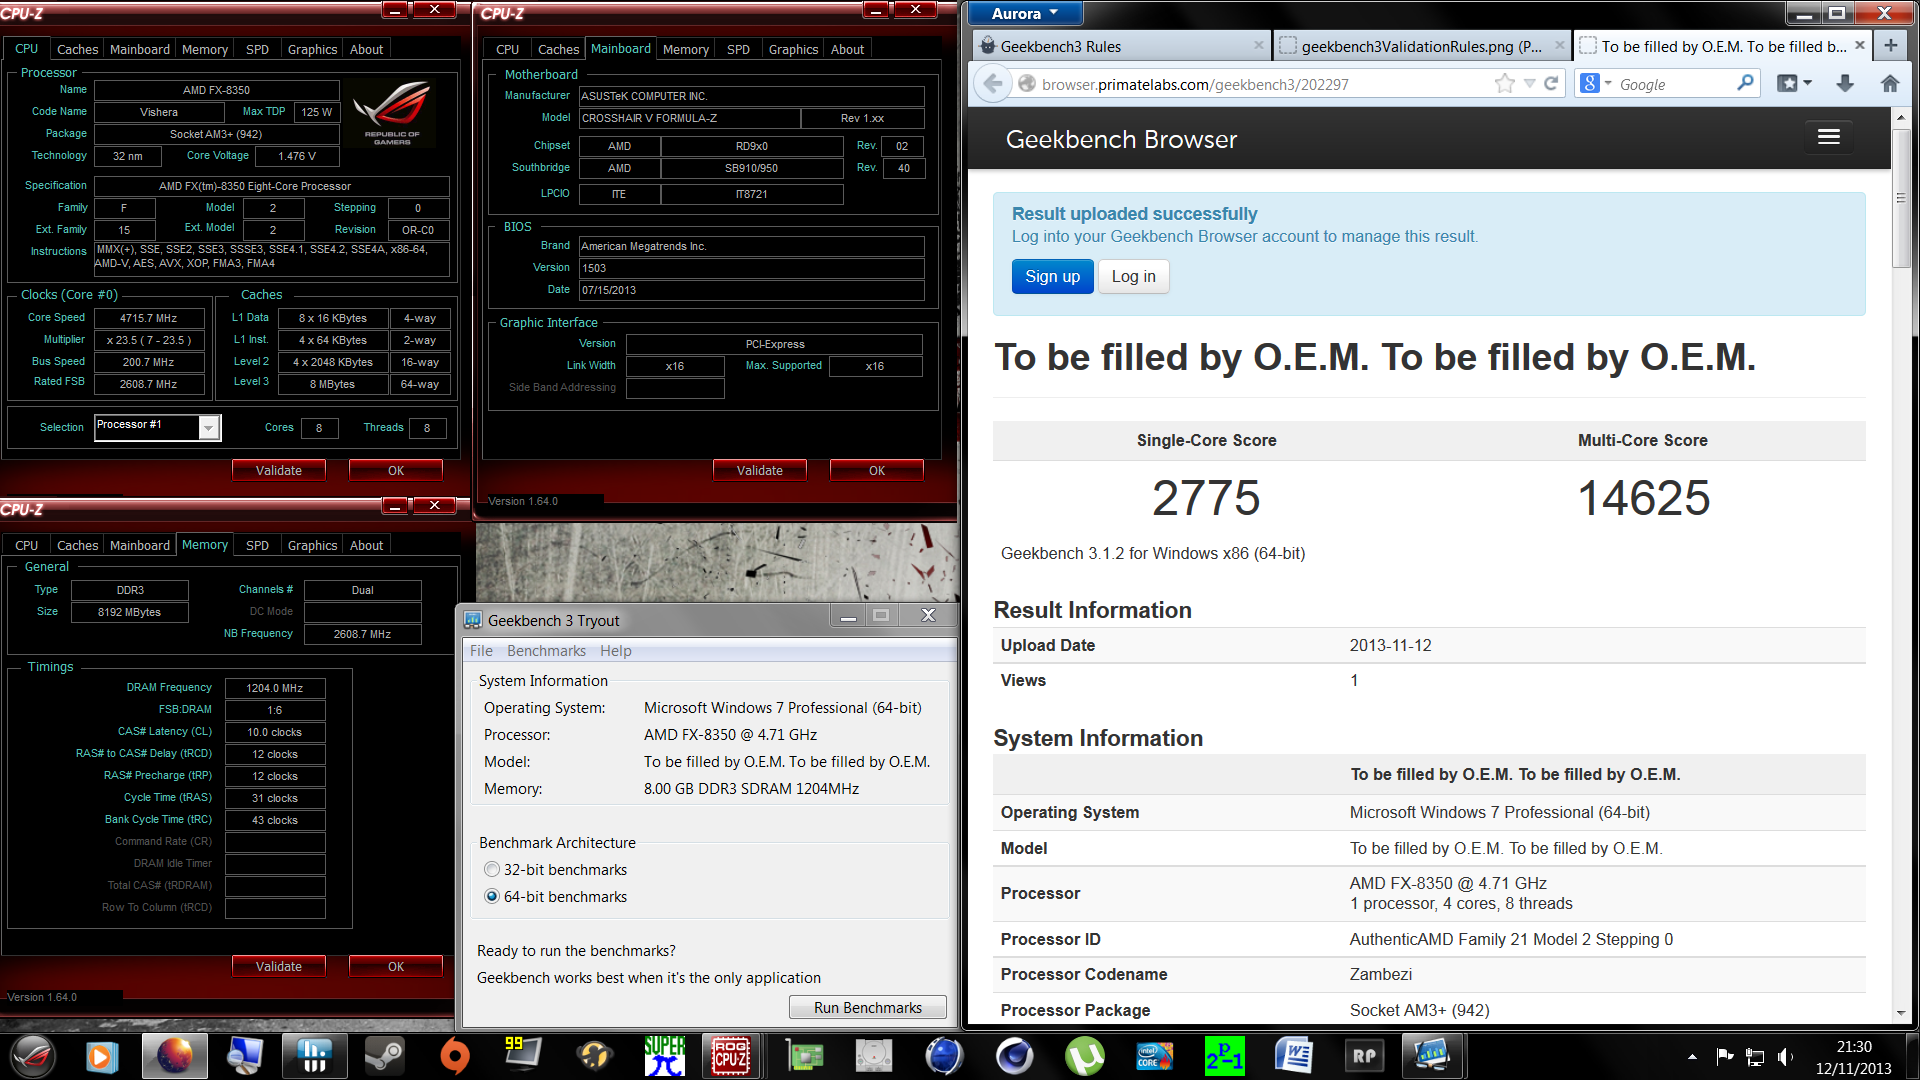The height and width of the screenshot is (1080, 1920).
Task: Open the ROG start orb
Action: pos(33,1056)
